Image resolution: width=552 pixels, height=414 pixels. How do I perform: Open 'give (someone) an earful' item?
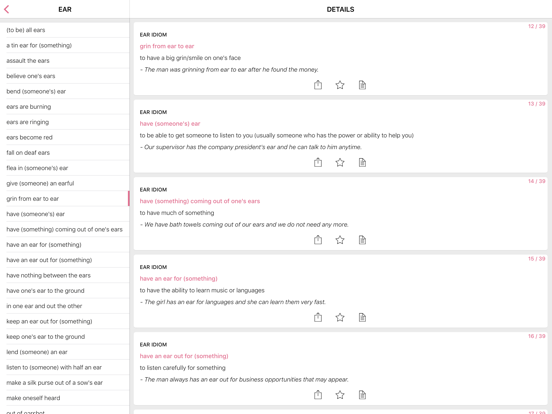point(65,183)
